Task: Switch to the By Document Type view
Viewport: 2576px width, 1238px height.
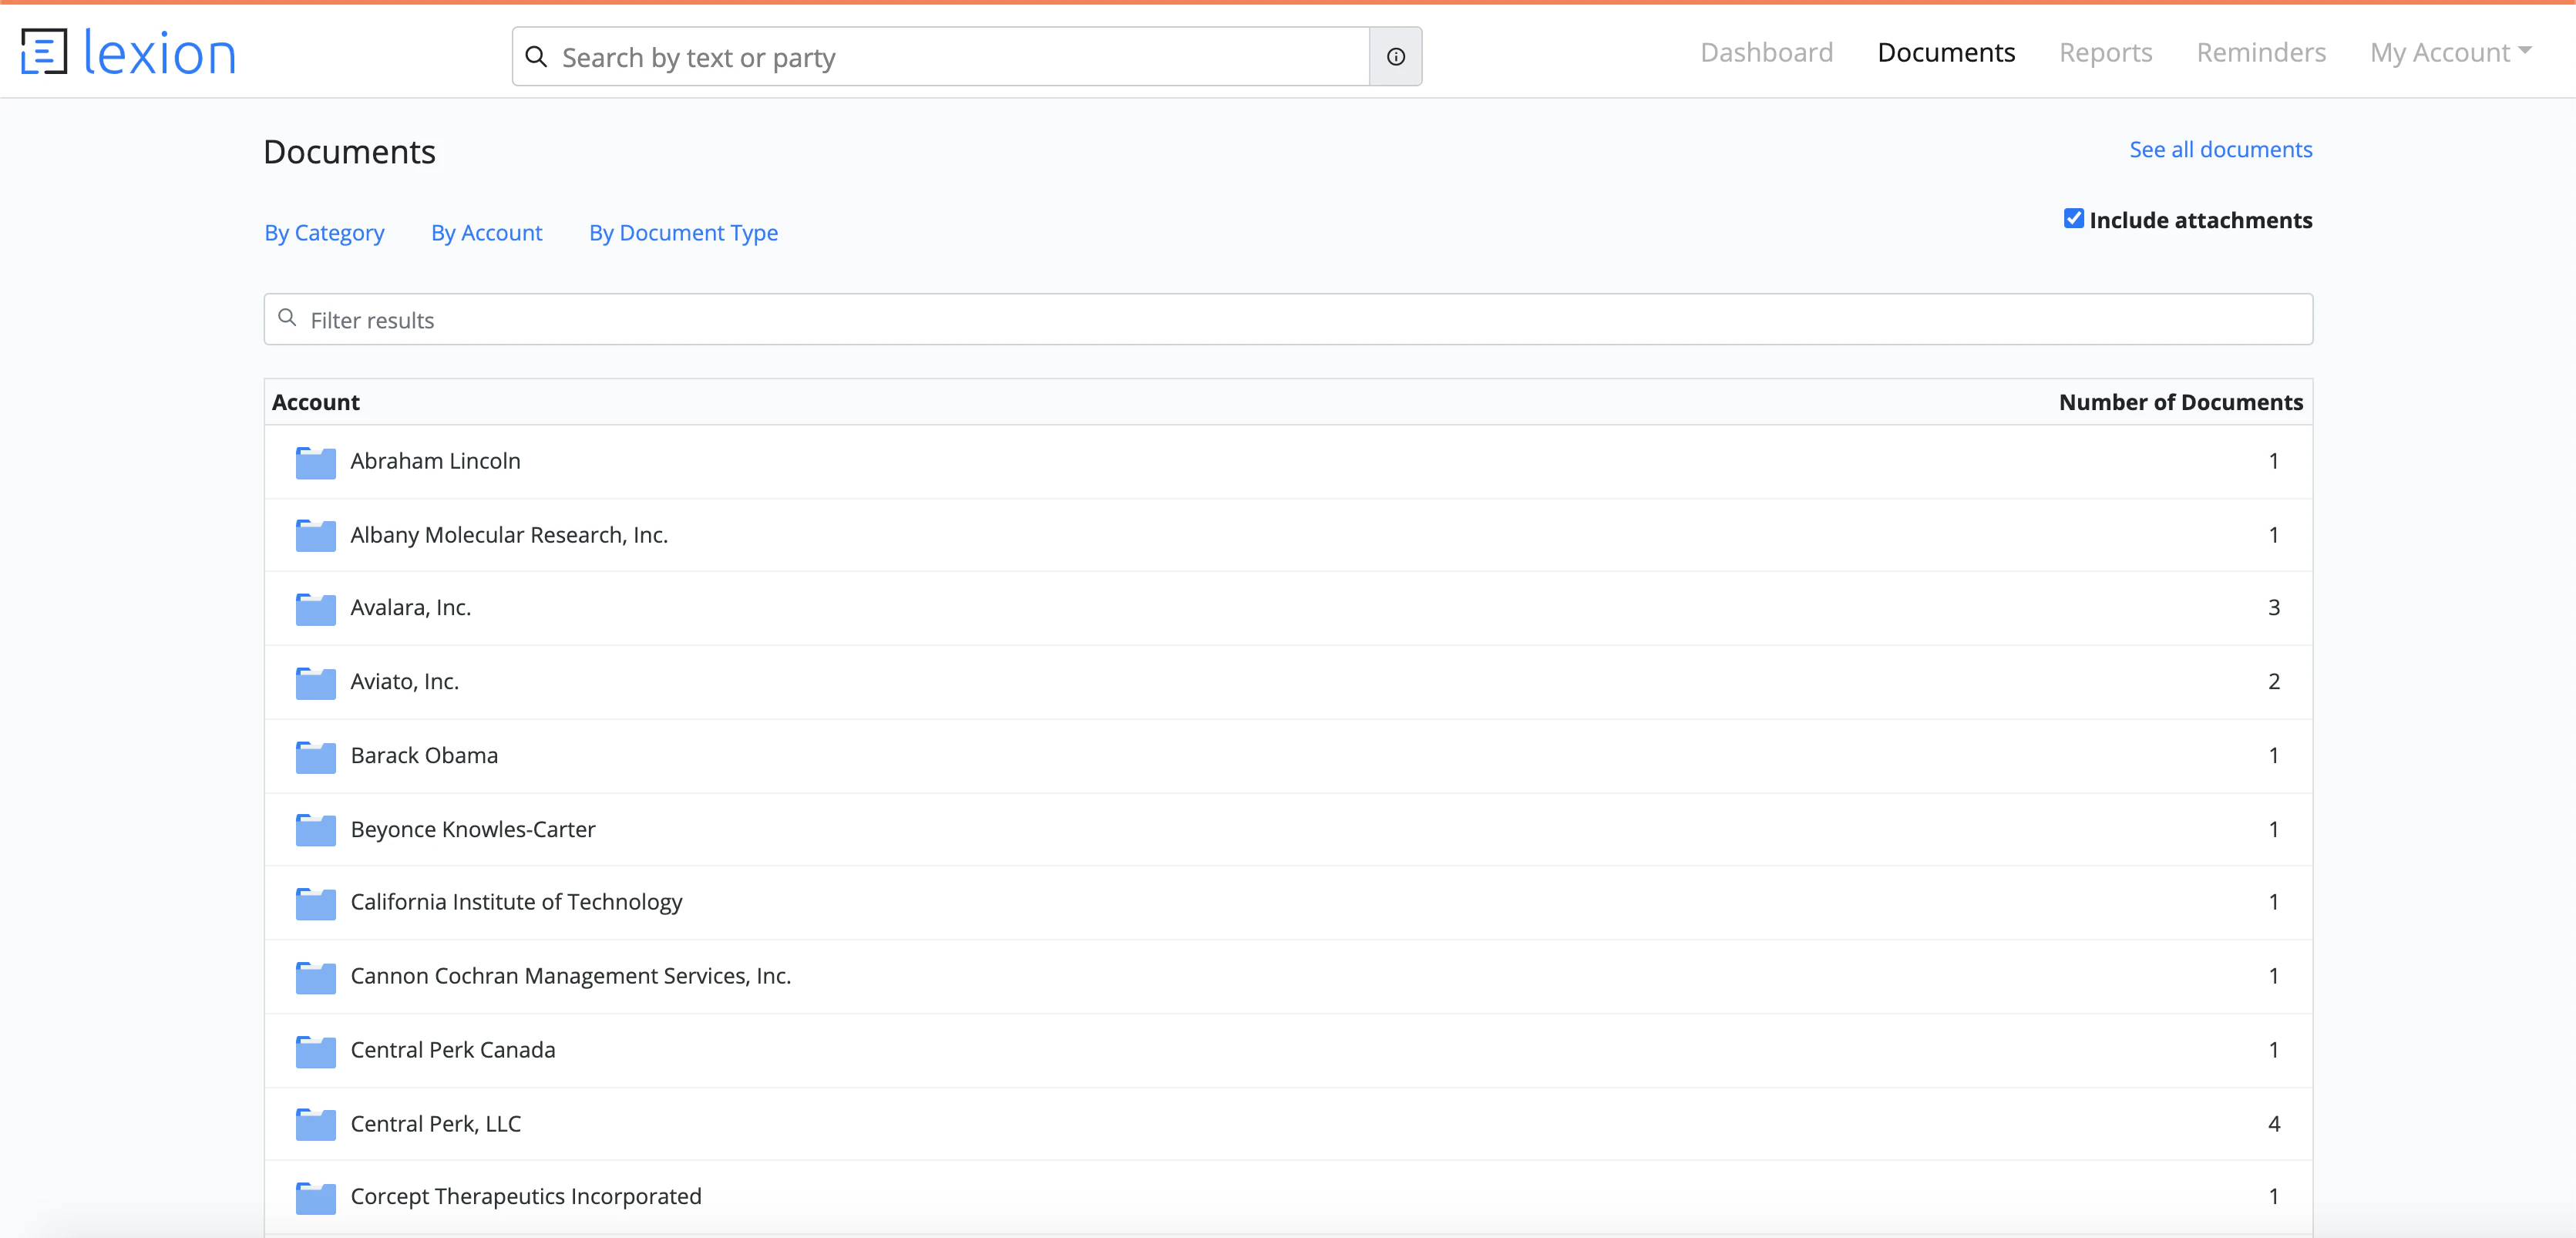Action: pos(683,232)
